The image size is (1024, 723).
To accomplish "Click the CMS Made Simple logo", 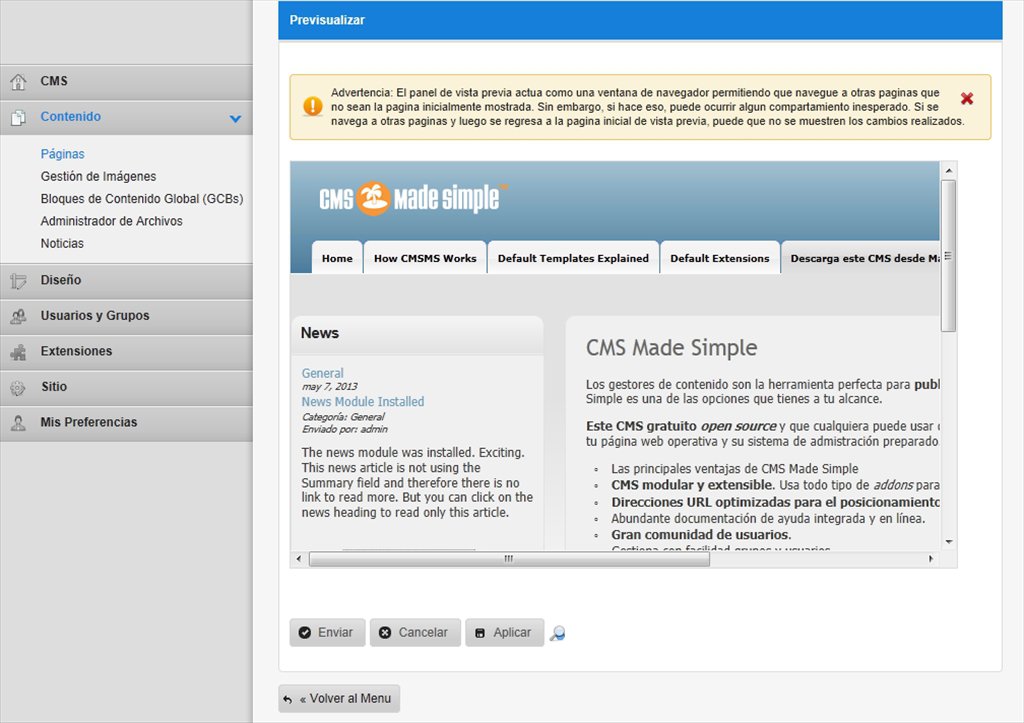I will coord(413,198).
